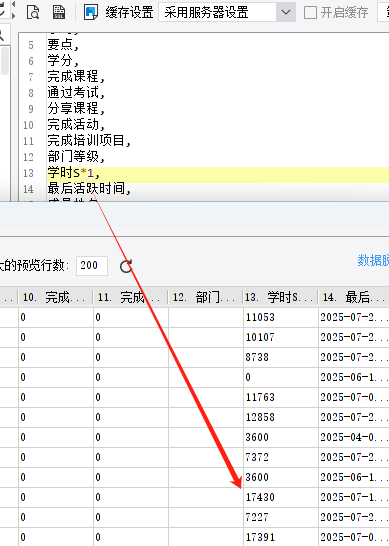389x546 pixels.
Task: Click SQL line 完成活动,
Action: point(76,125)
